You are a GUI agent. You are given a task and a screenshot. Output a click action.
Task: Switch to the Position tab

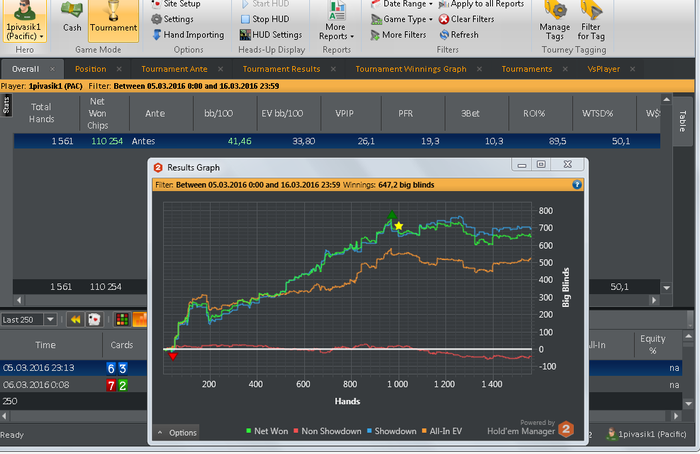coord(91,69)
